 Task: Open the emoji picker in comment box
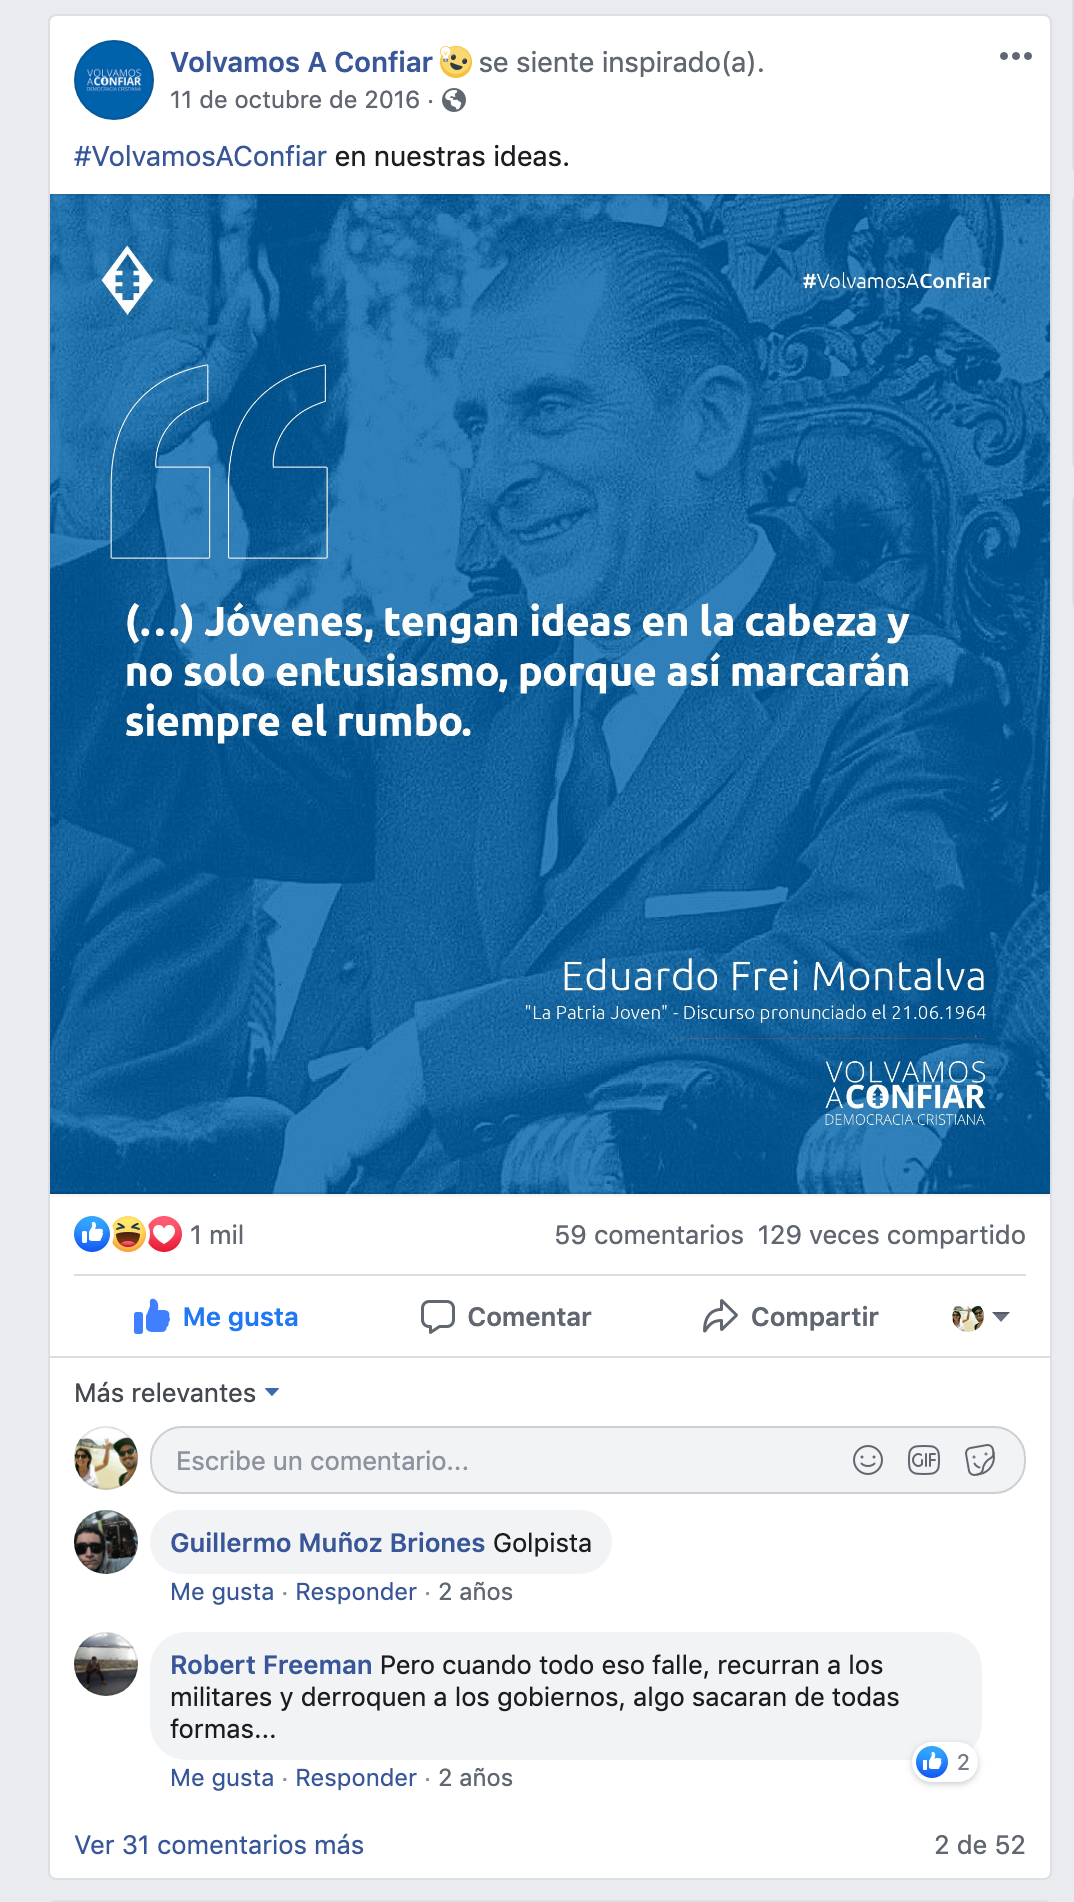[x=868, y=1461]
